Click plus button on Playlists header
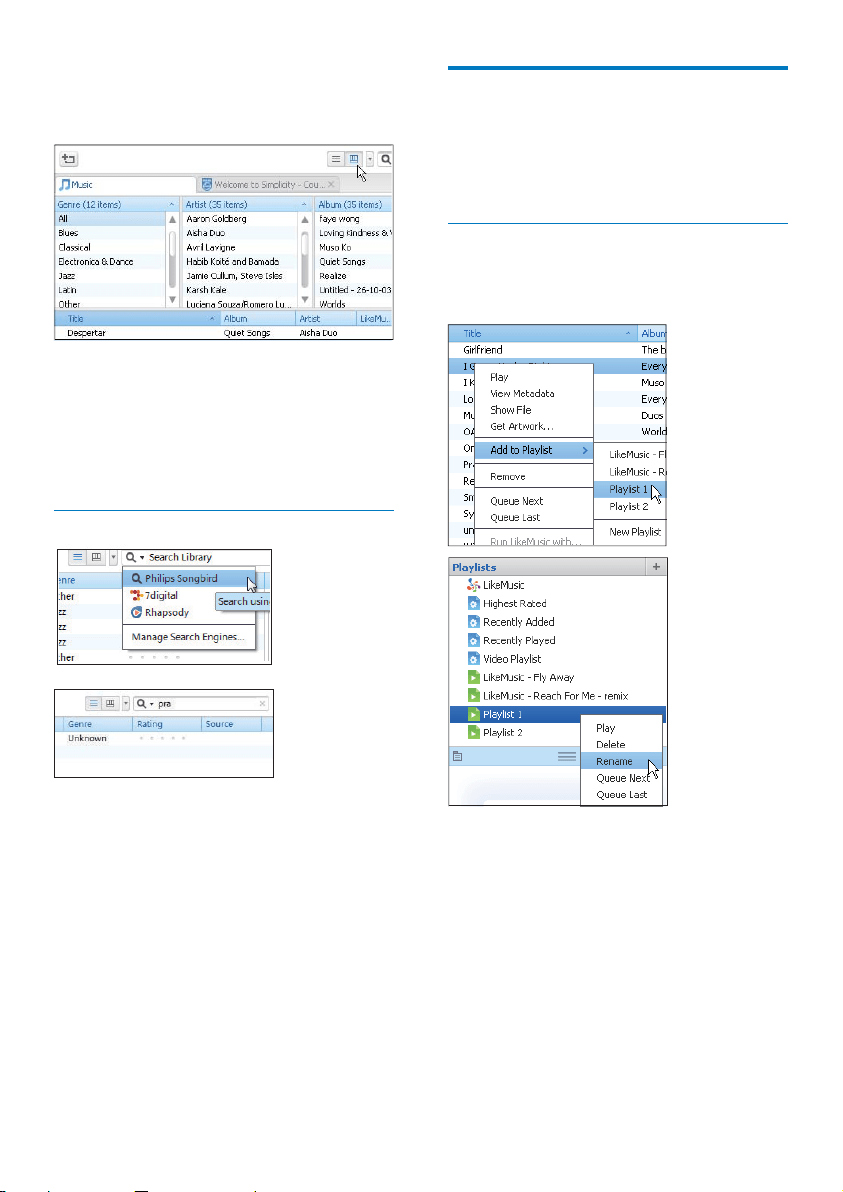 656,567
